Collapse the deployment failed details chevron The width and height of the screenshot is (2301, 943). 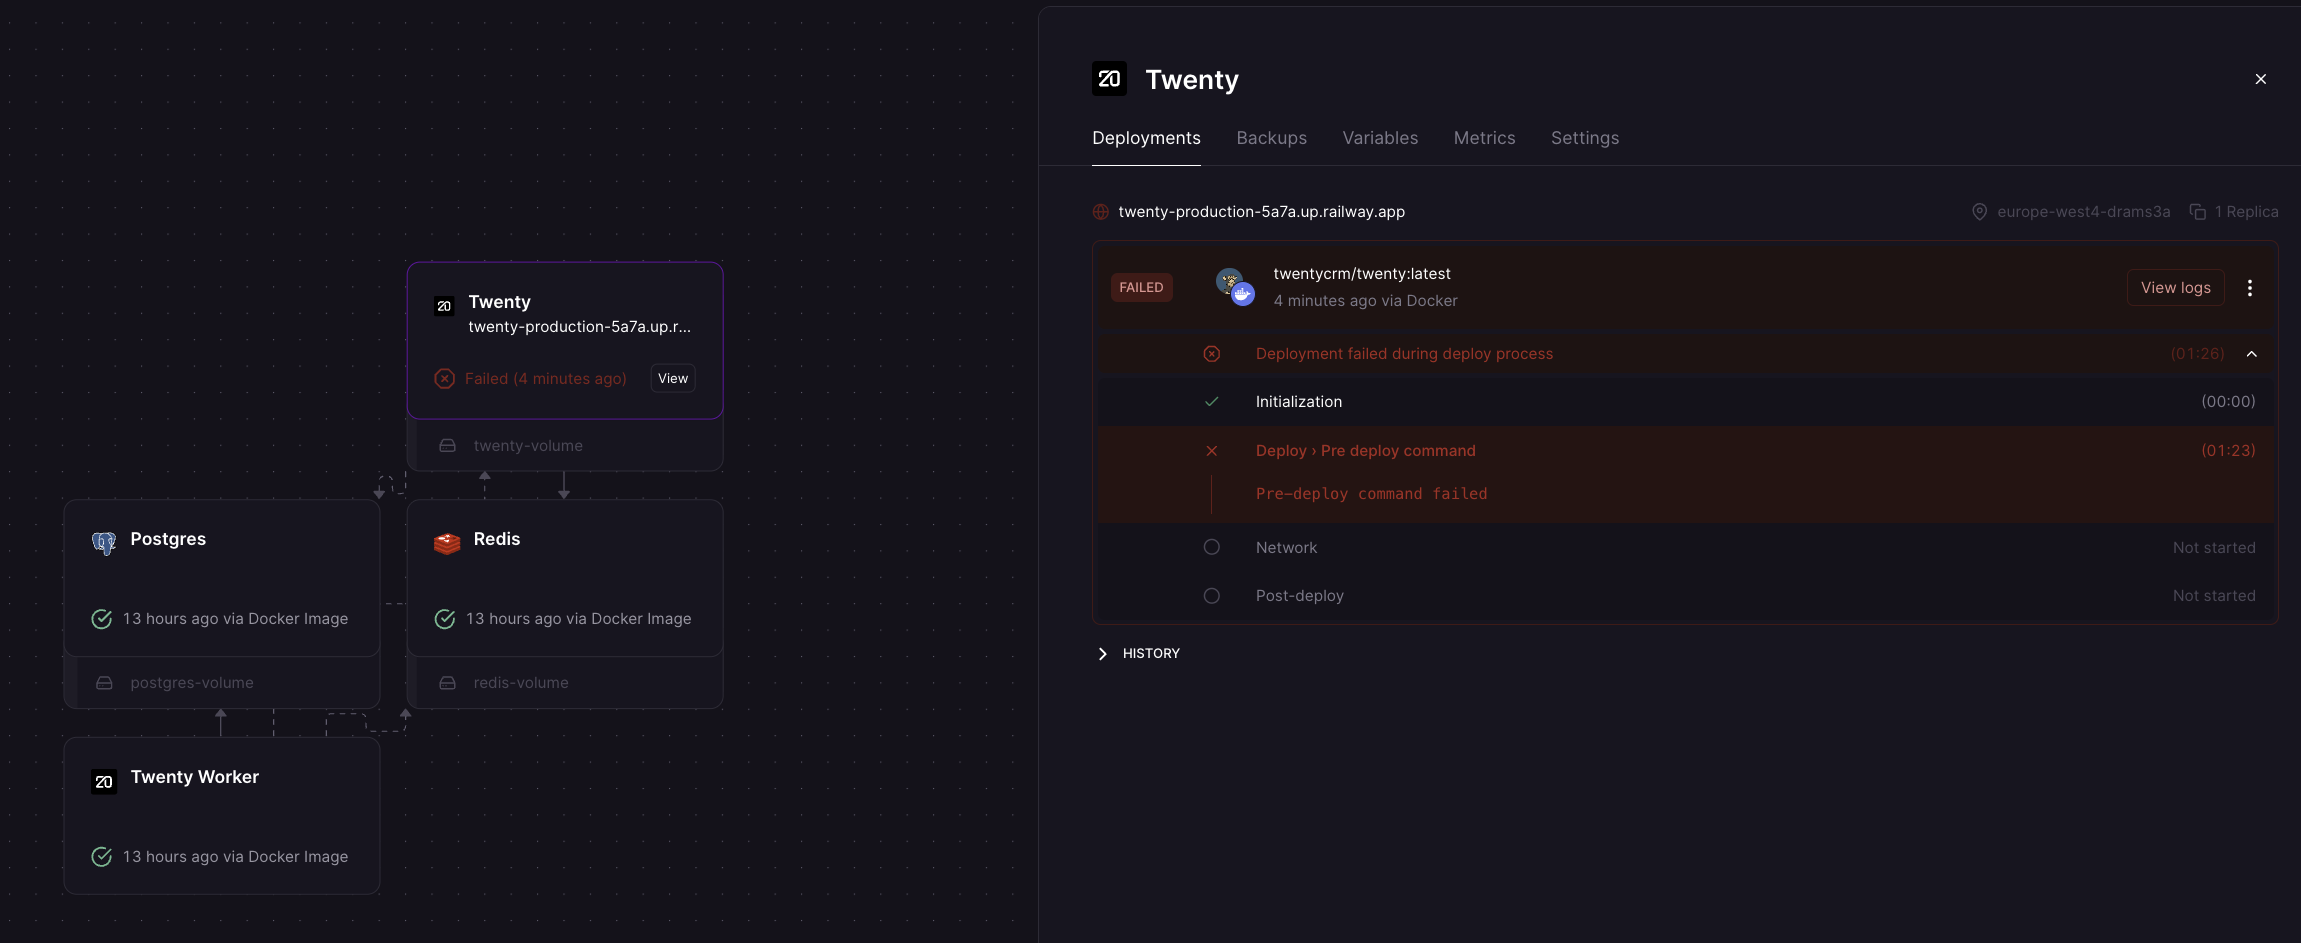point(2252,354)
